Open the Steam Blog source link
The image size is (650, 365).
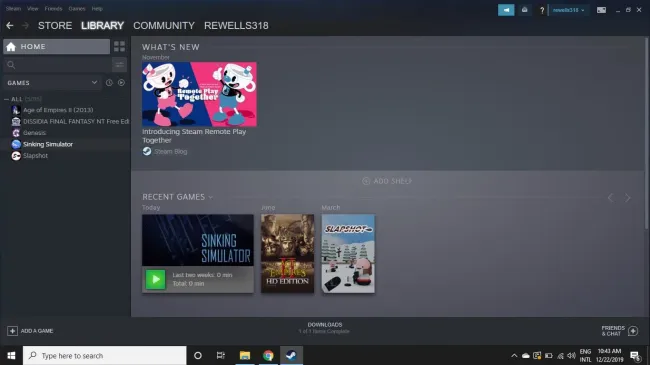(x=165, y=151)
